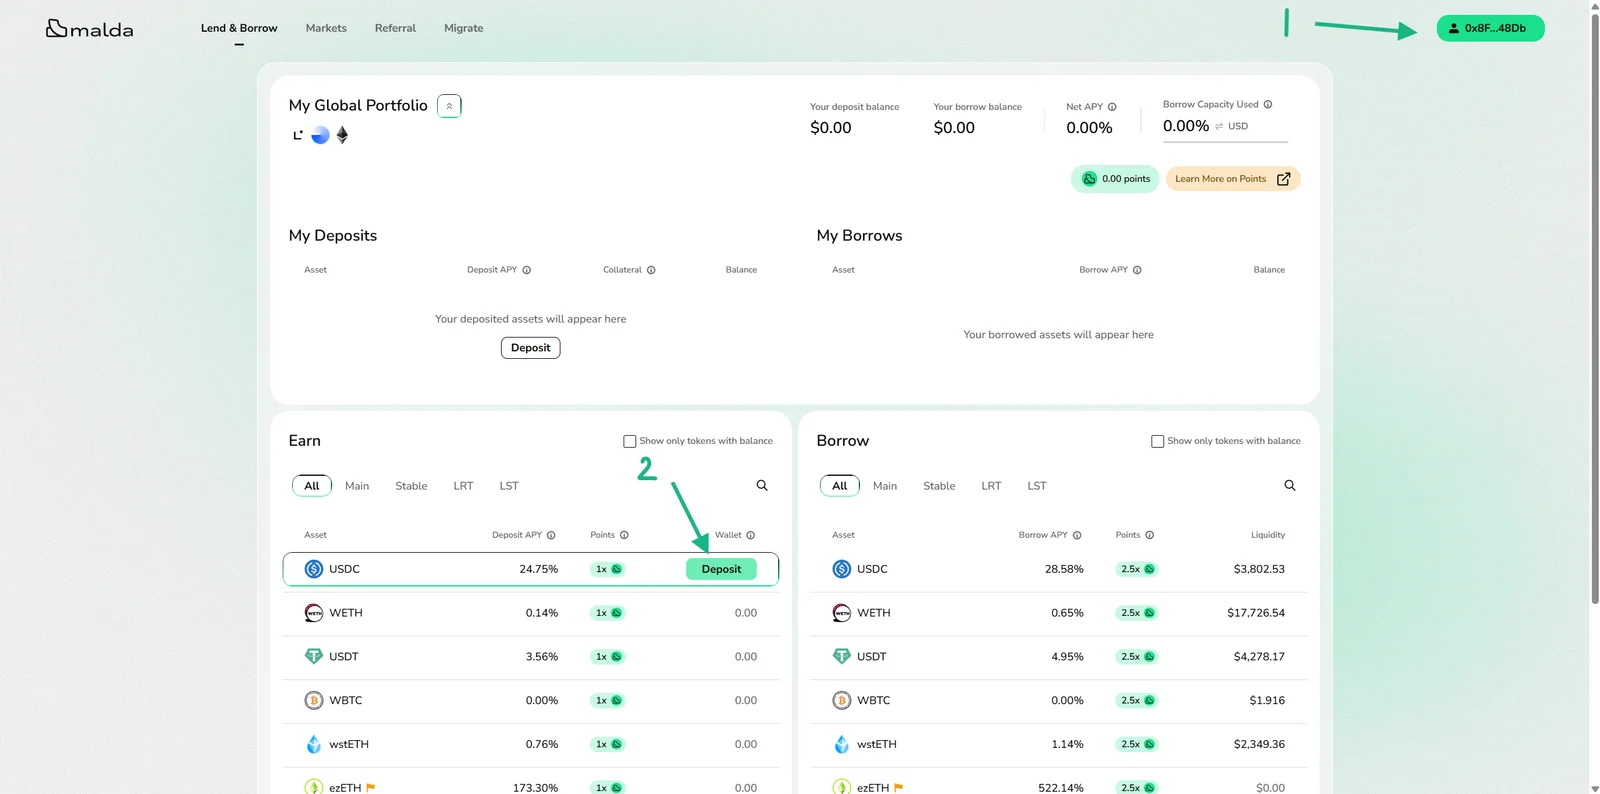Open the Learn More on Points link

click(1233, 179)
